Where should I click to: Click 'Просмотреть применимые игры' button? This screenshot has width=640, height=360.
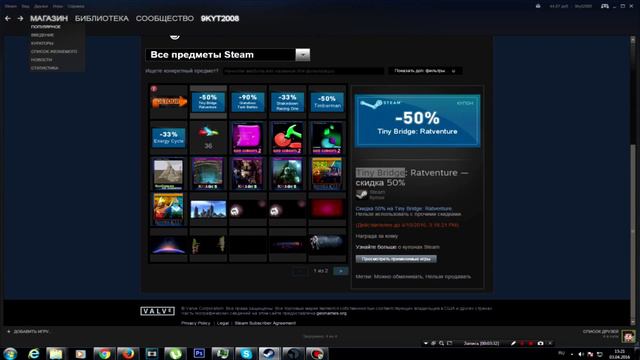(x=396, y=259)
